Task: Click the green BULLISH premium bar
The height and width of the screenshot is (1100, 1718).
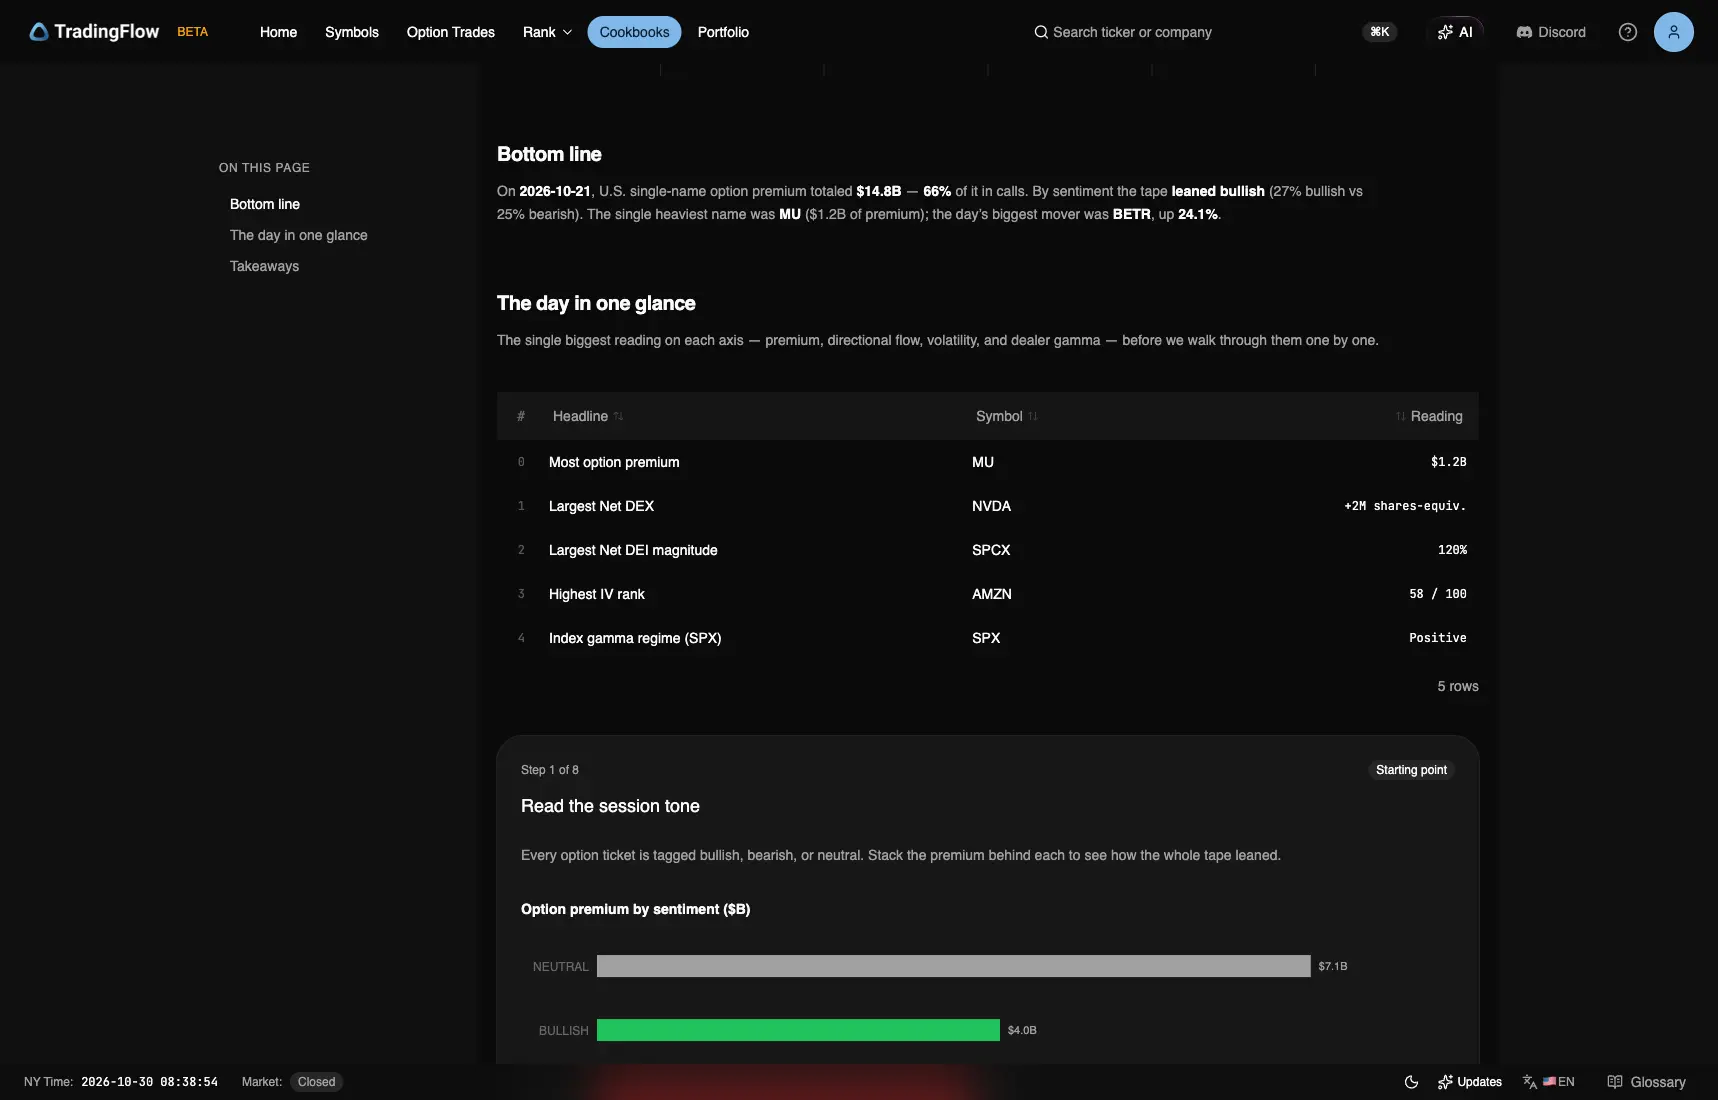Action: point(798,1030)
